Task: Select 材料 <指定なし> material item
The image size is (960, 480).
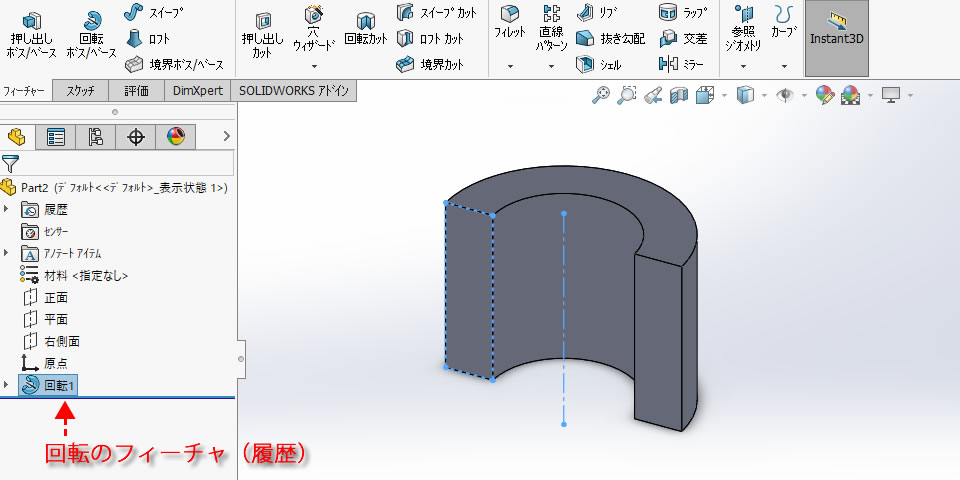Action: coord(74,276)
